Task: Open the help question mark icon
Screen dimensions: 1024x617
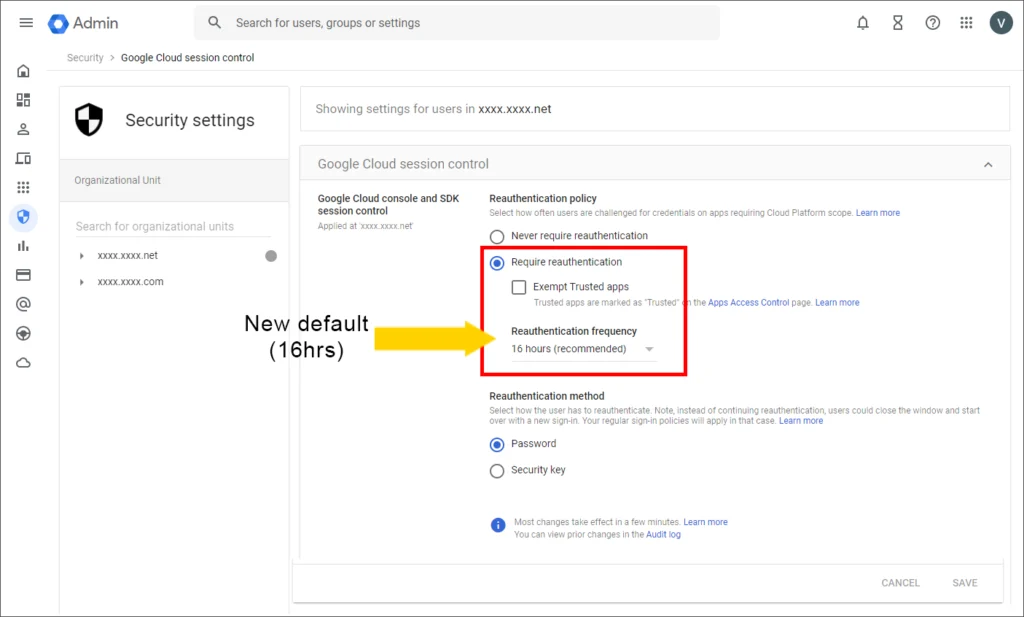Action: pyautogui.click(x=932, y=22)
